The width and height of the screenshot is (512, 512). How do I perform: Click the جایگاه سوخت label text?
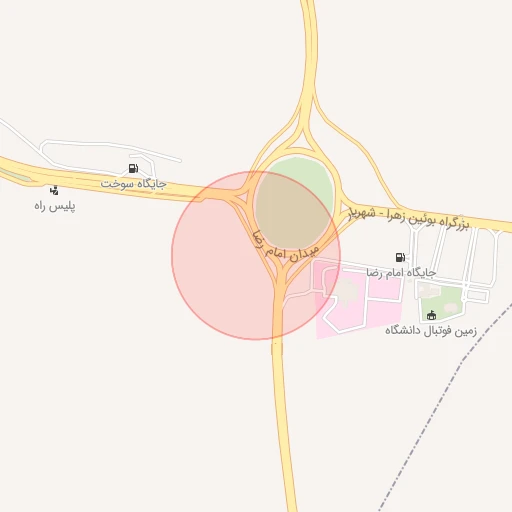tap(133, 184)
